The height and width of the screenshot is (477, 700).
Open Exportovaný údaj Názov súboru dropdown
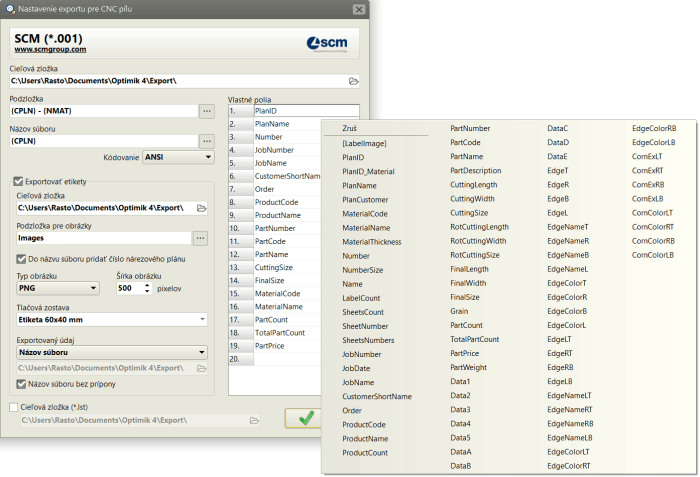(x=112, y=352)
